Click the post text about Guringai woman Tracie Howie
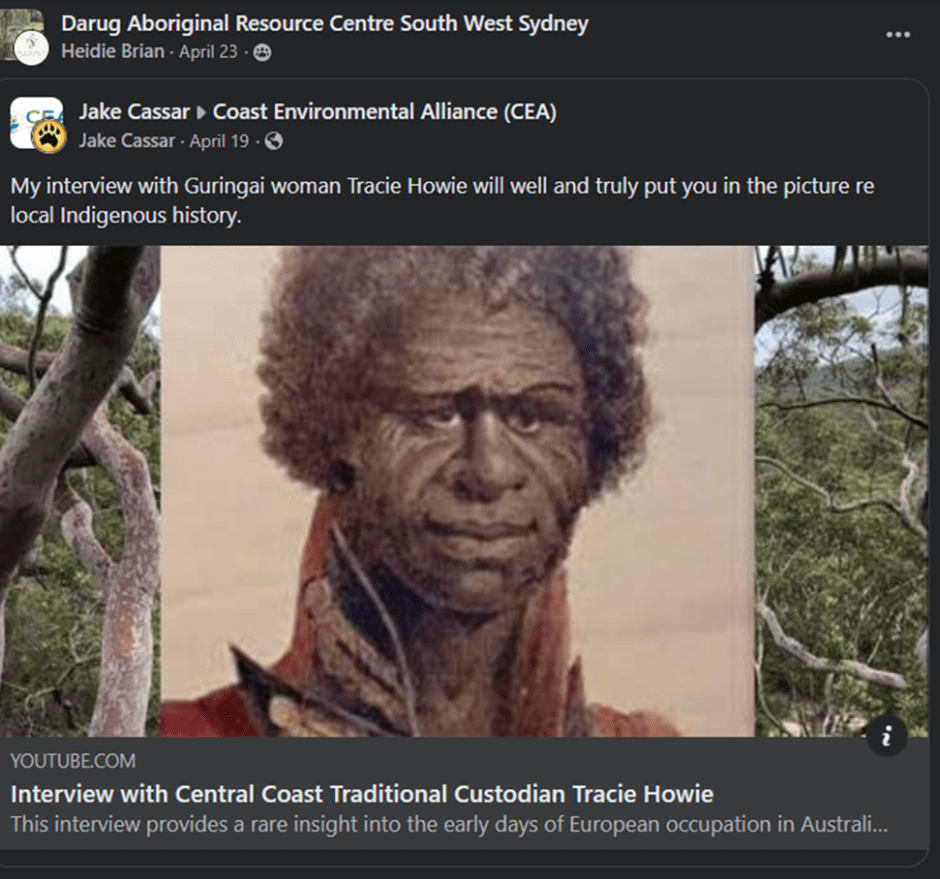940x879 pixels. coord(442,200)
